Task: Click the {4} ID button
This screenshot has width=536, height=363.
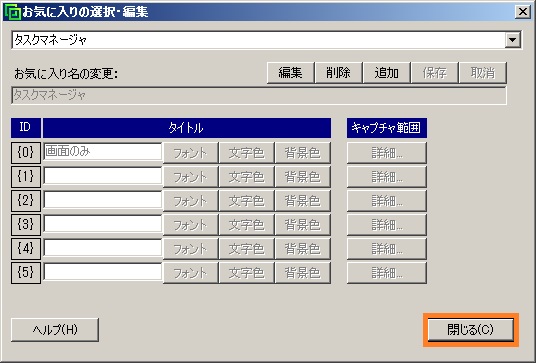Action: pos(26,248)
